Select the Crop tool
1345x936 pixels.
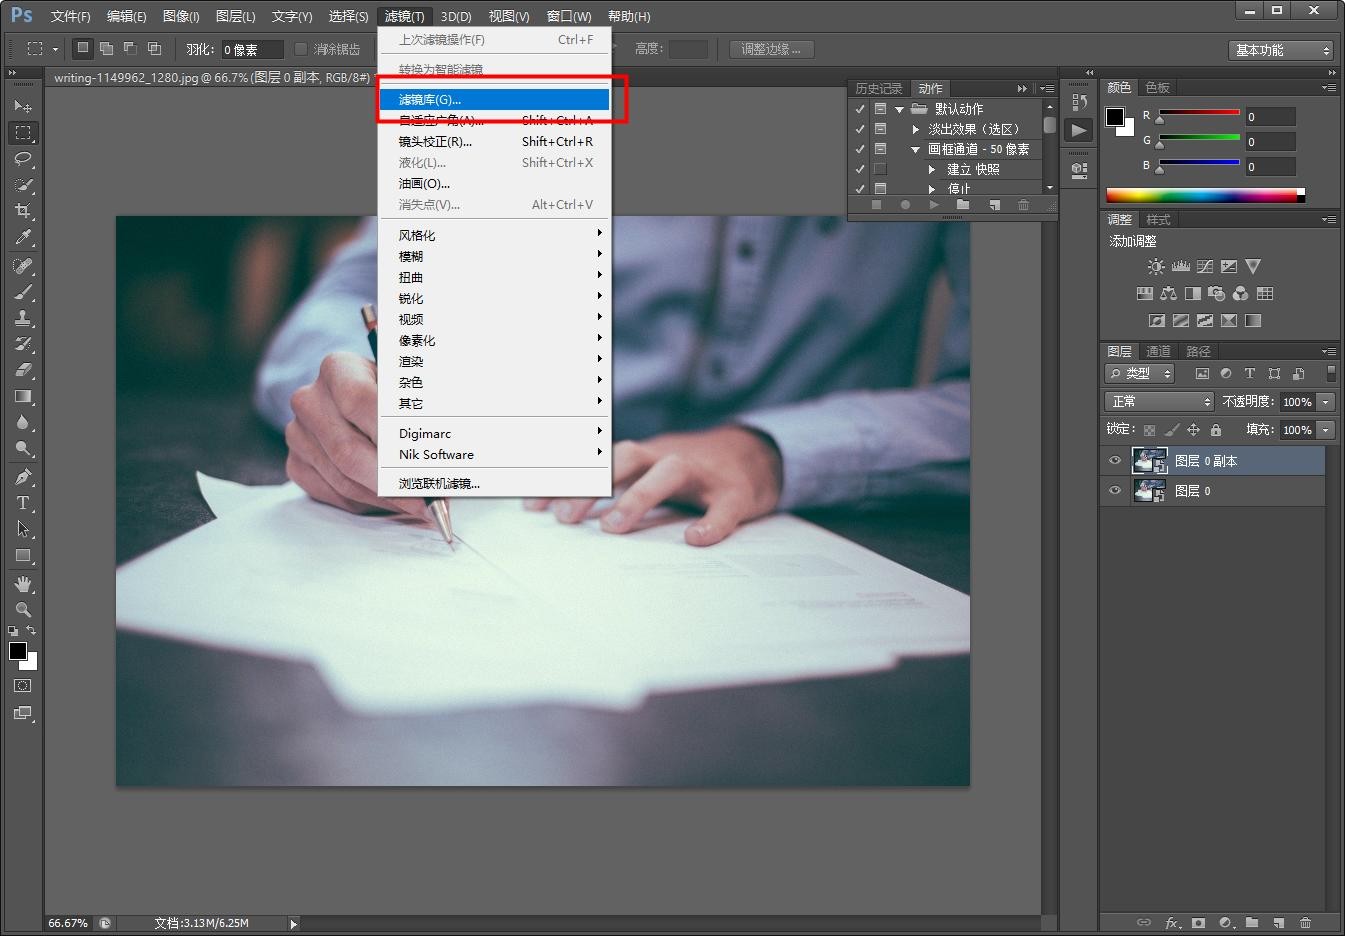(x=23, y=211)
